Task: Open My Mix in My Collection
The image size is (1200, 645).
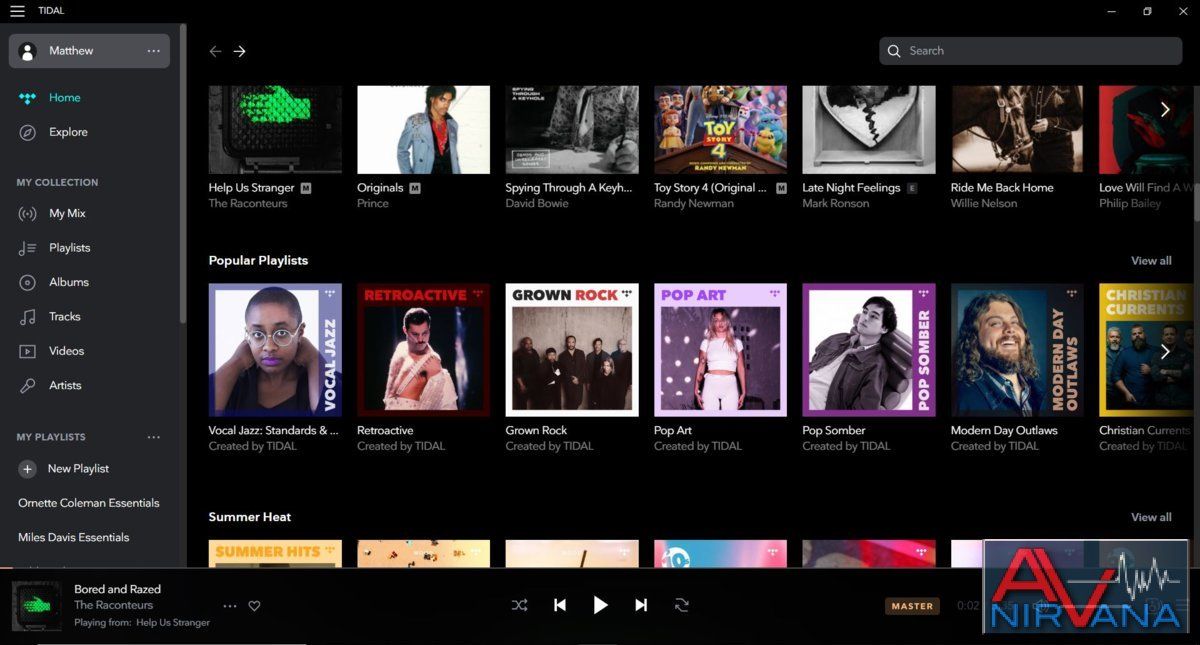Action: click(68, 213)
